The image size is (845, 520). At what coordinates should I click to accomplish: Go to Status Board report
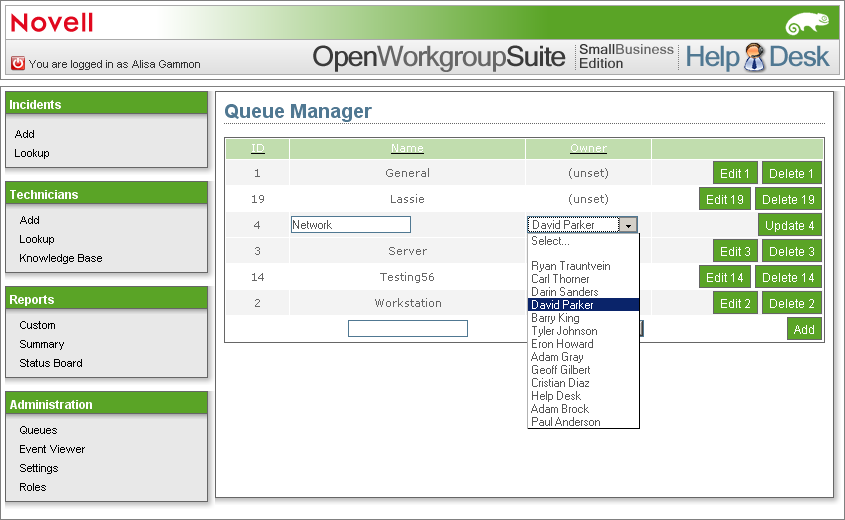(50, 363)
